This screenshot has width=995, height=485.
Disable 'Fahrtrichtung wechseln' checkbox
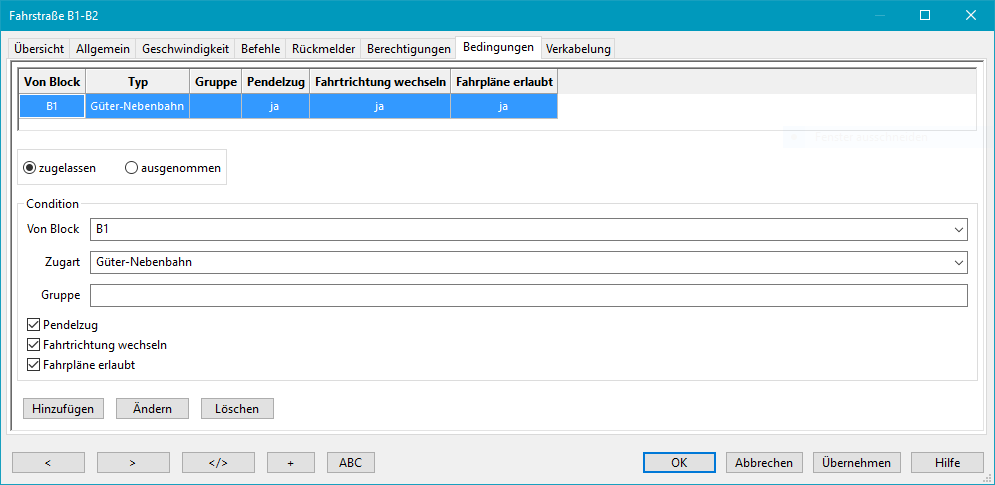(x=35, y=345)
